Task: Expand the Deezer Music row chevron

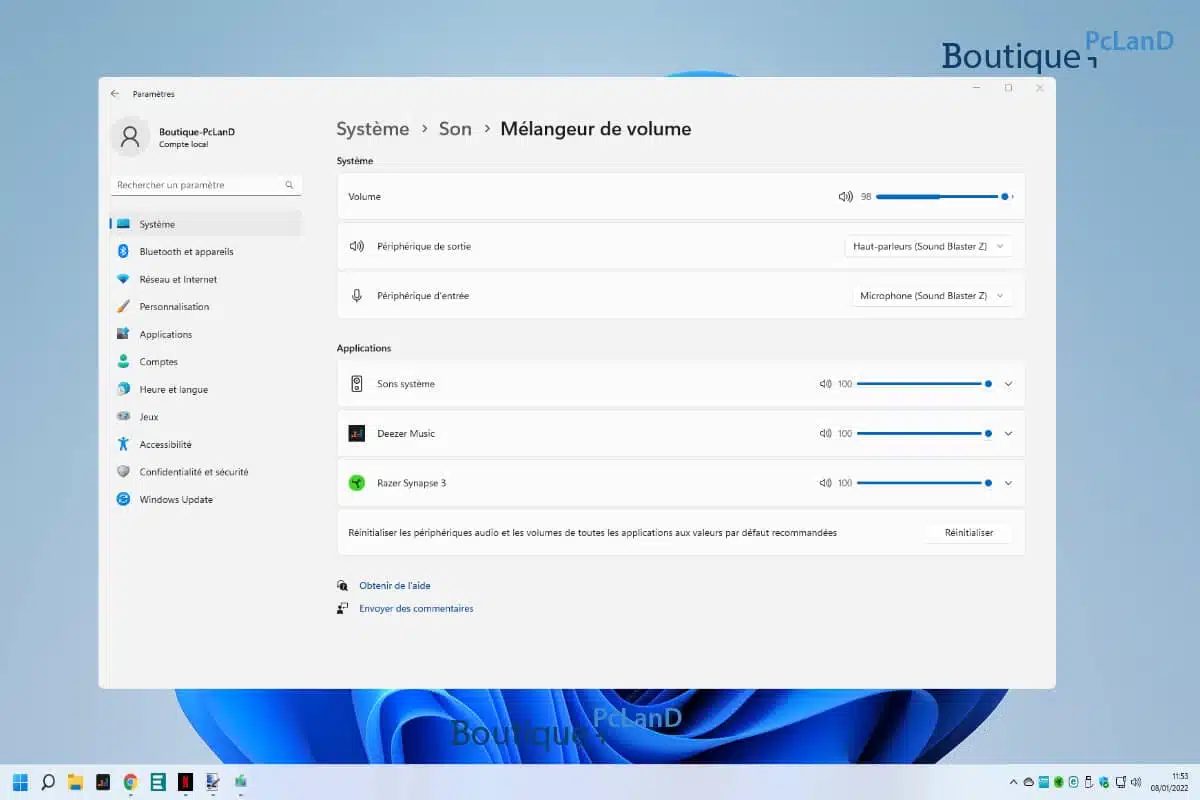Action: click(x=1008, y=433)
